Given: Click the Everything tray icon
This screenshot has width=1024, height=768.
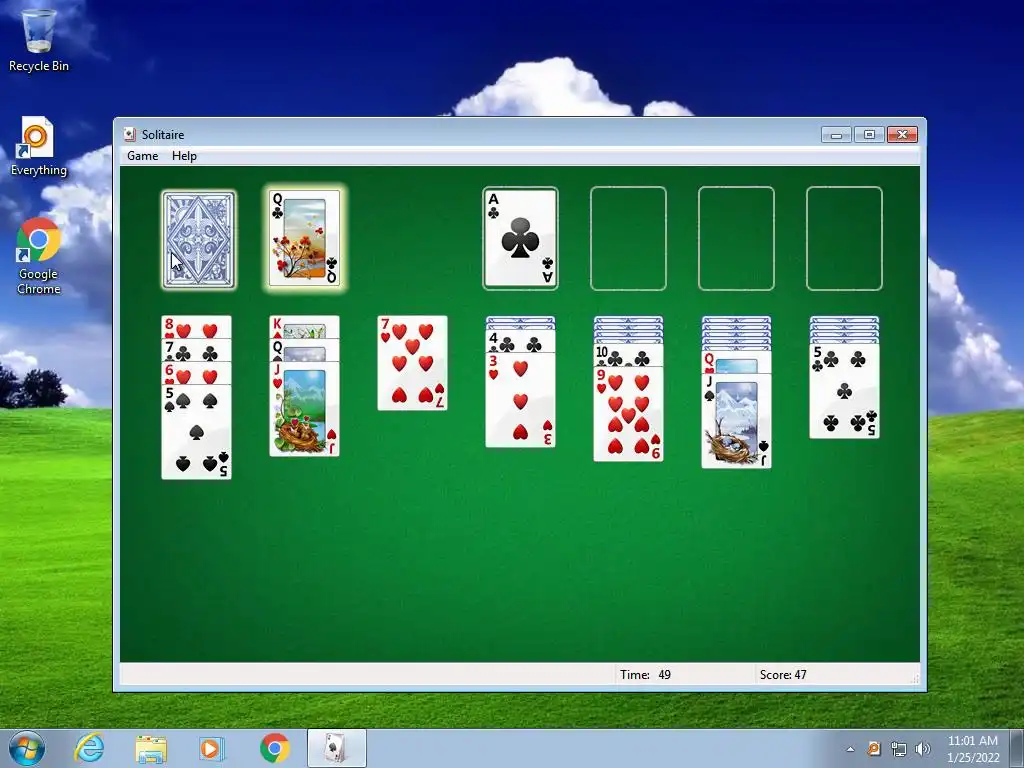Looking at the screenshot, I should pos(874,749).
